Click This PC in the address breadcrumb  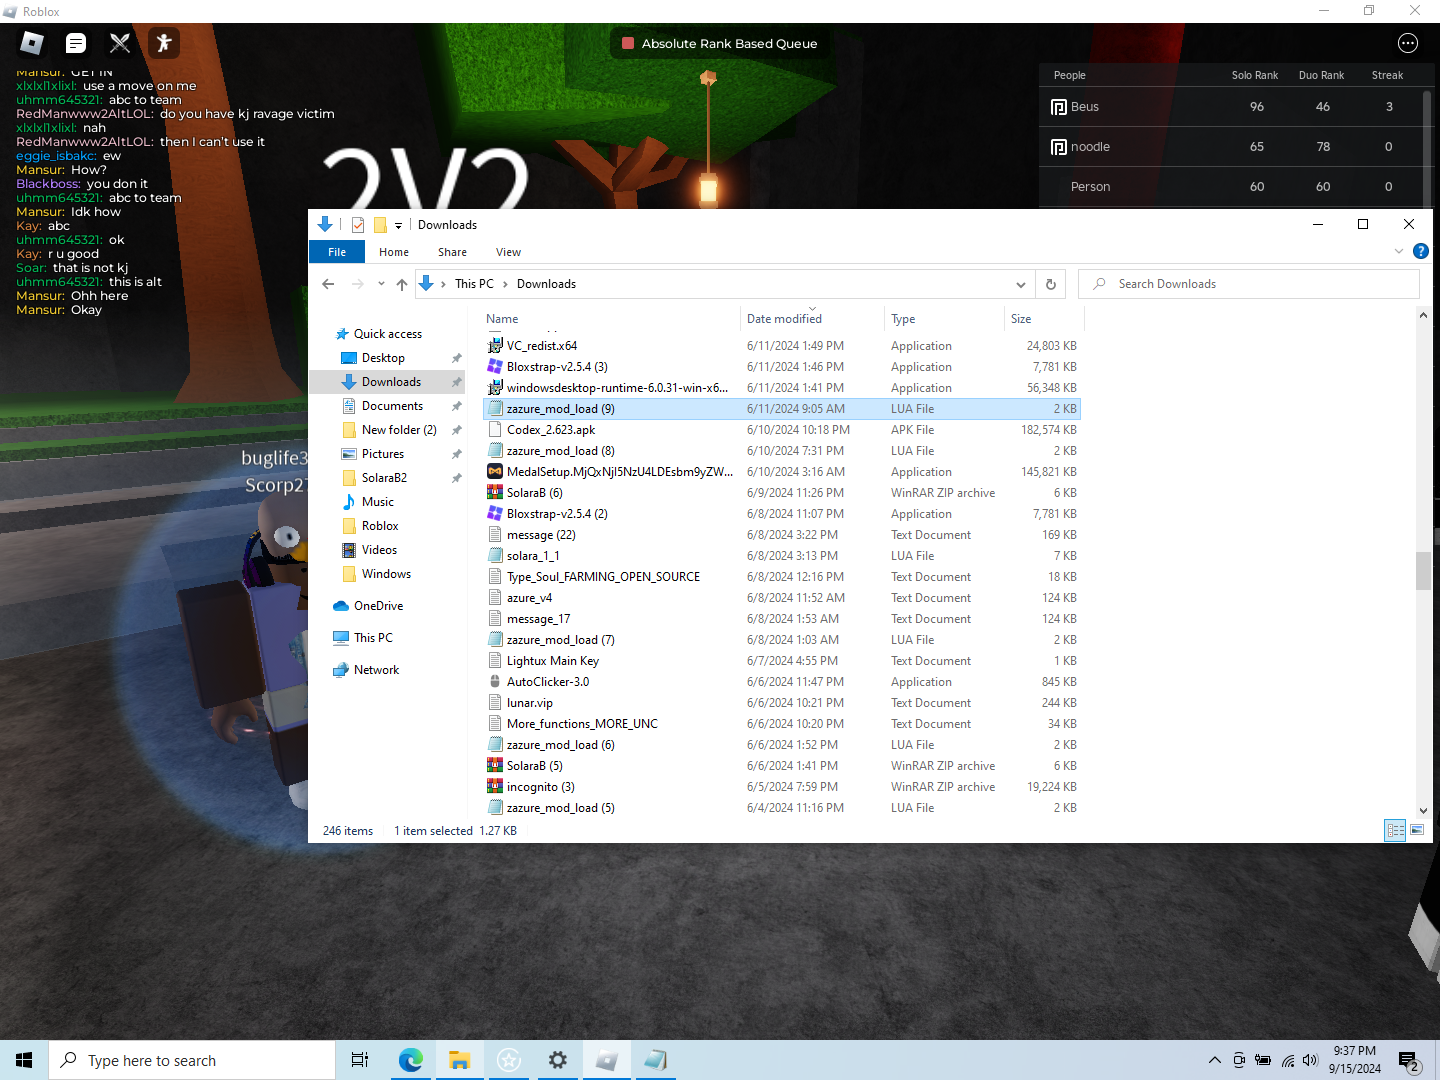[x=474, y=284]
